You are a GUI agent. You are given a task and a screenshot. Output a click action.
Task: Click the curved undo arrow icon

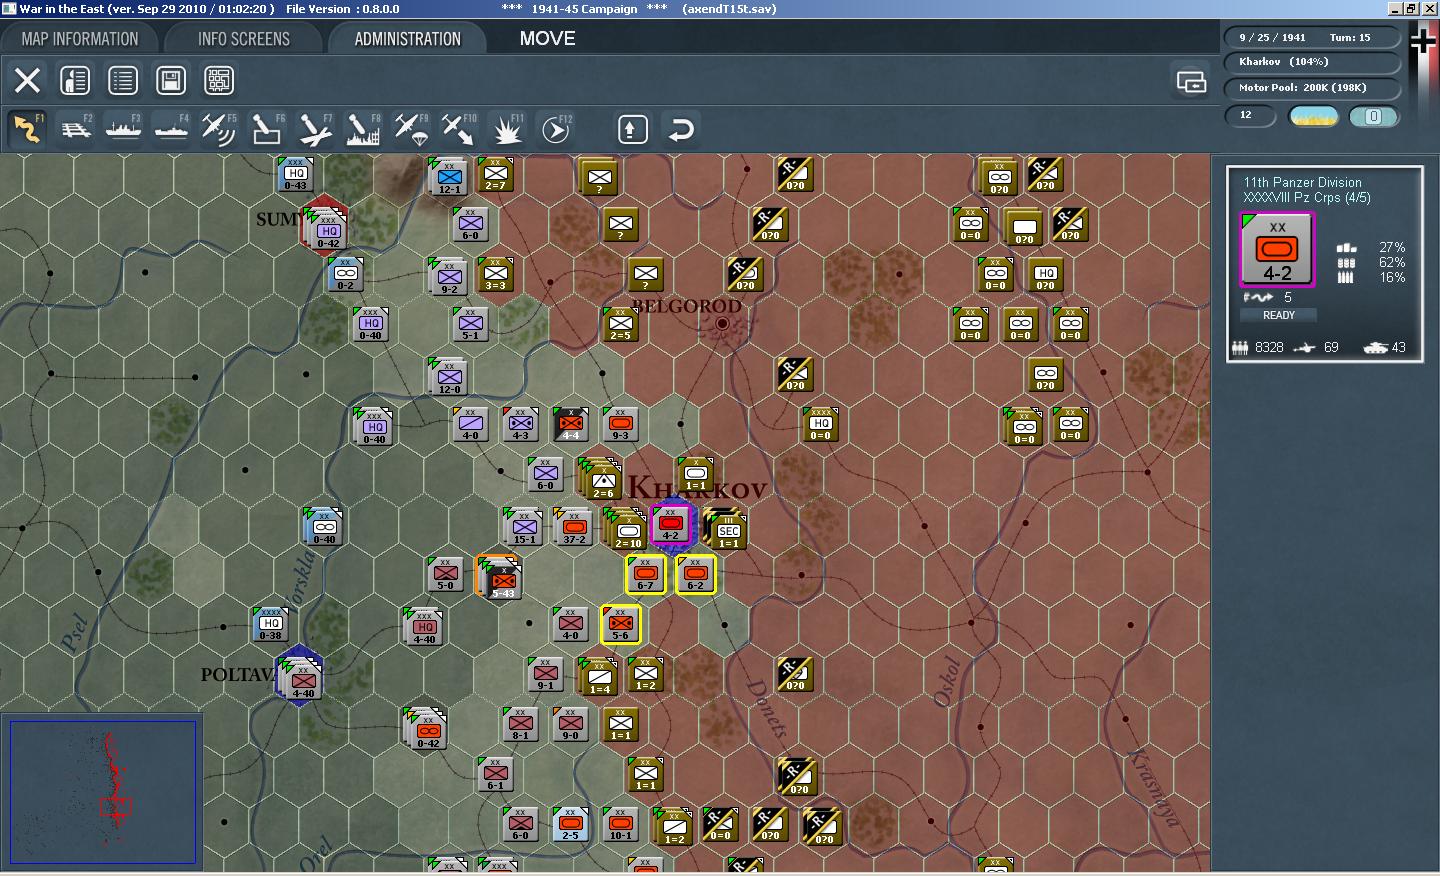[x=681, y=130]
